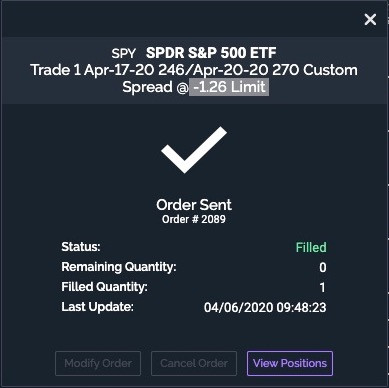Image resolution: width=389 pixels, height=388 pixels.
Task: Select the 04/06/2020 09:48:23 timestamp
Action: pos(265,307)
